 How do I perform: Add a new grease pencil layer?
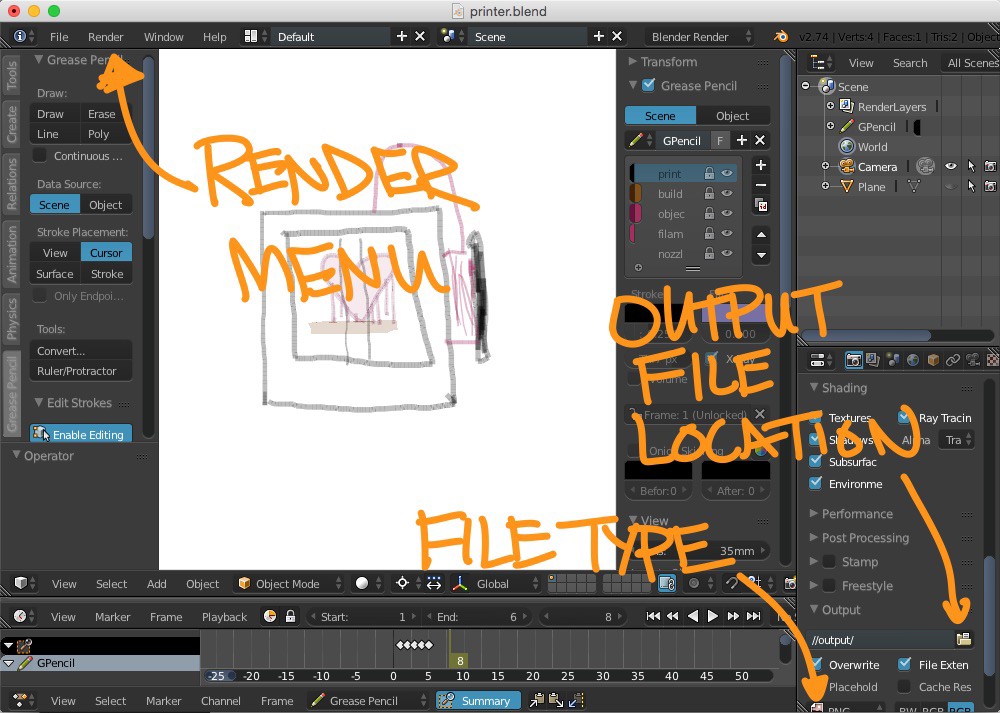pyautogui.click(x=761, y=165)
